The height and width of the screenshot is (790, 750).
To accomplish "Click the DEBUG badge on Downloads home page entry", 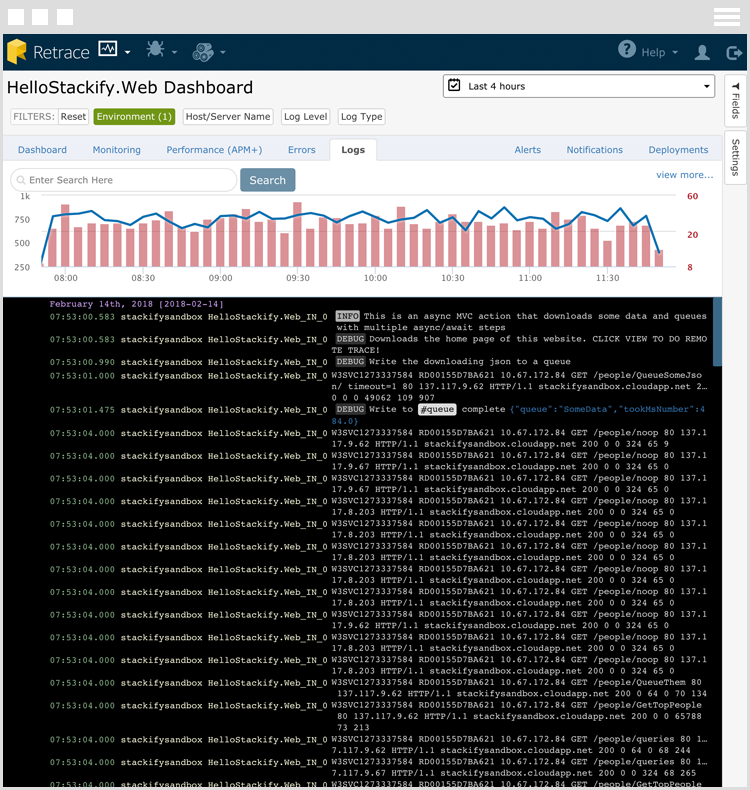I will click(x=350, y=339).
